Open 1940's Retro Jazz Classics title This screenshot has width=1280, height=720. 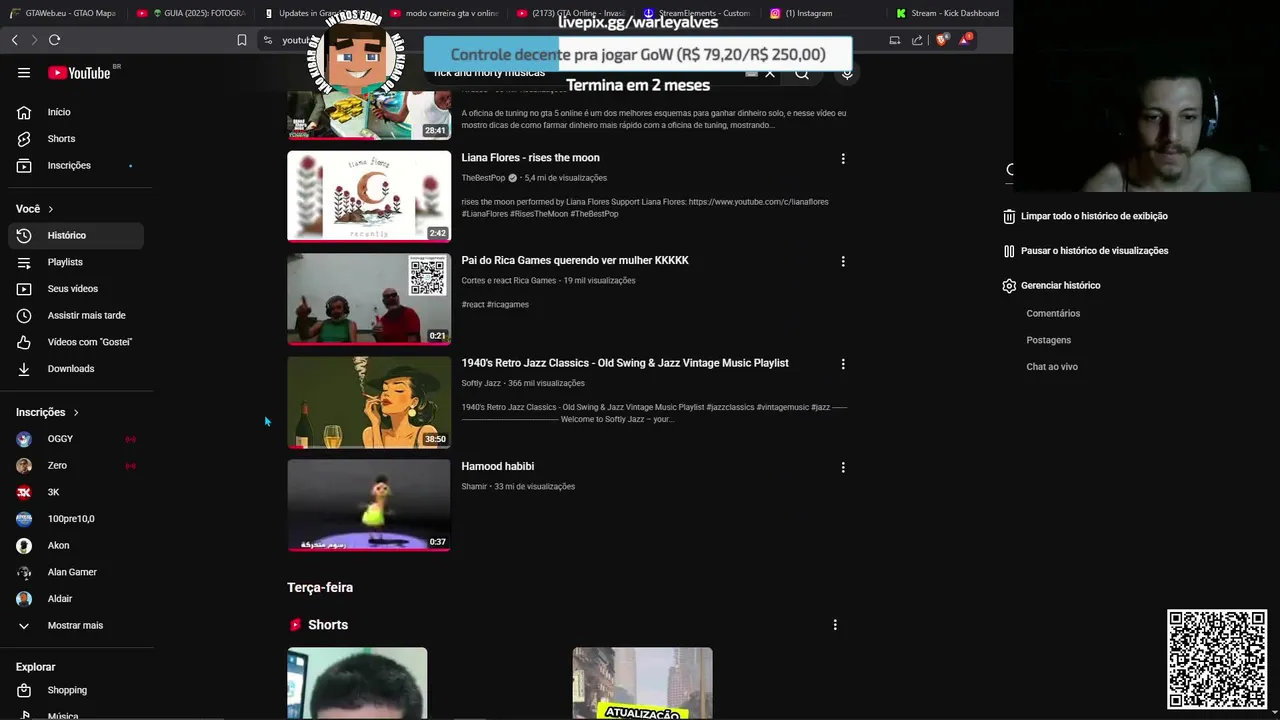(x=625, y=363)
